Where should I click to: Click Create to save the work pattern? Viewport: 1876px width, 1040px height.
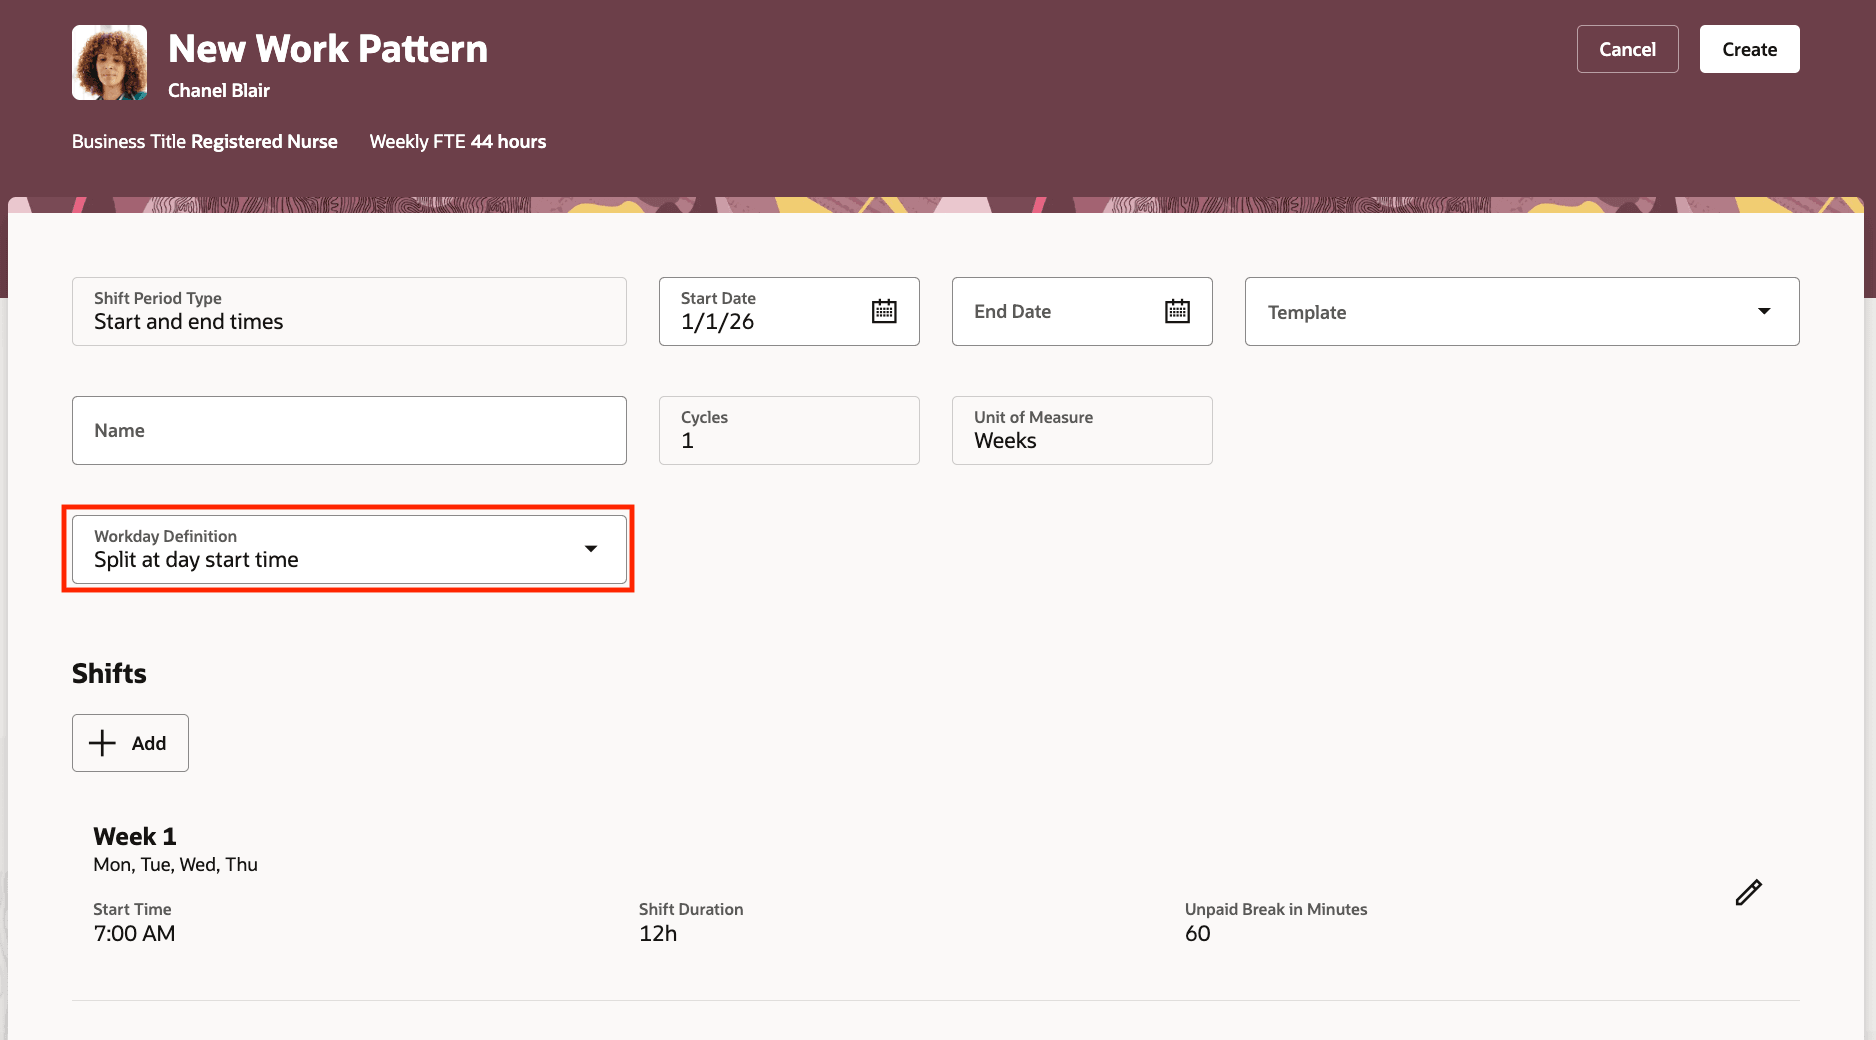(x=1749, y=48)
